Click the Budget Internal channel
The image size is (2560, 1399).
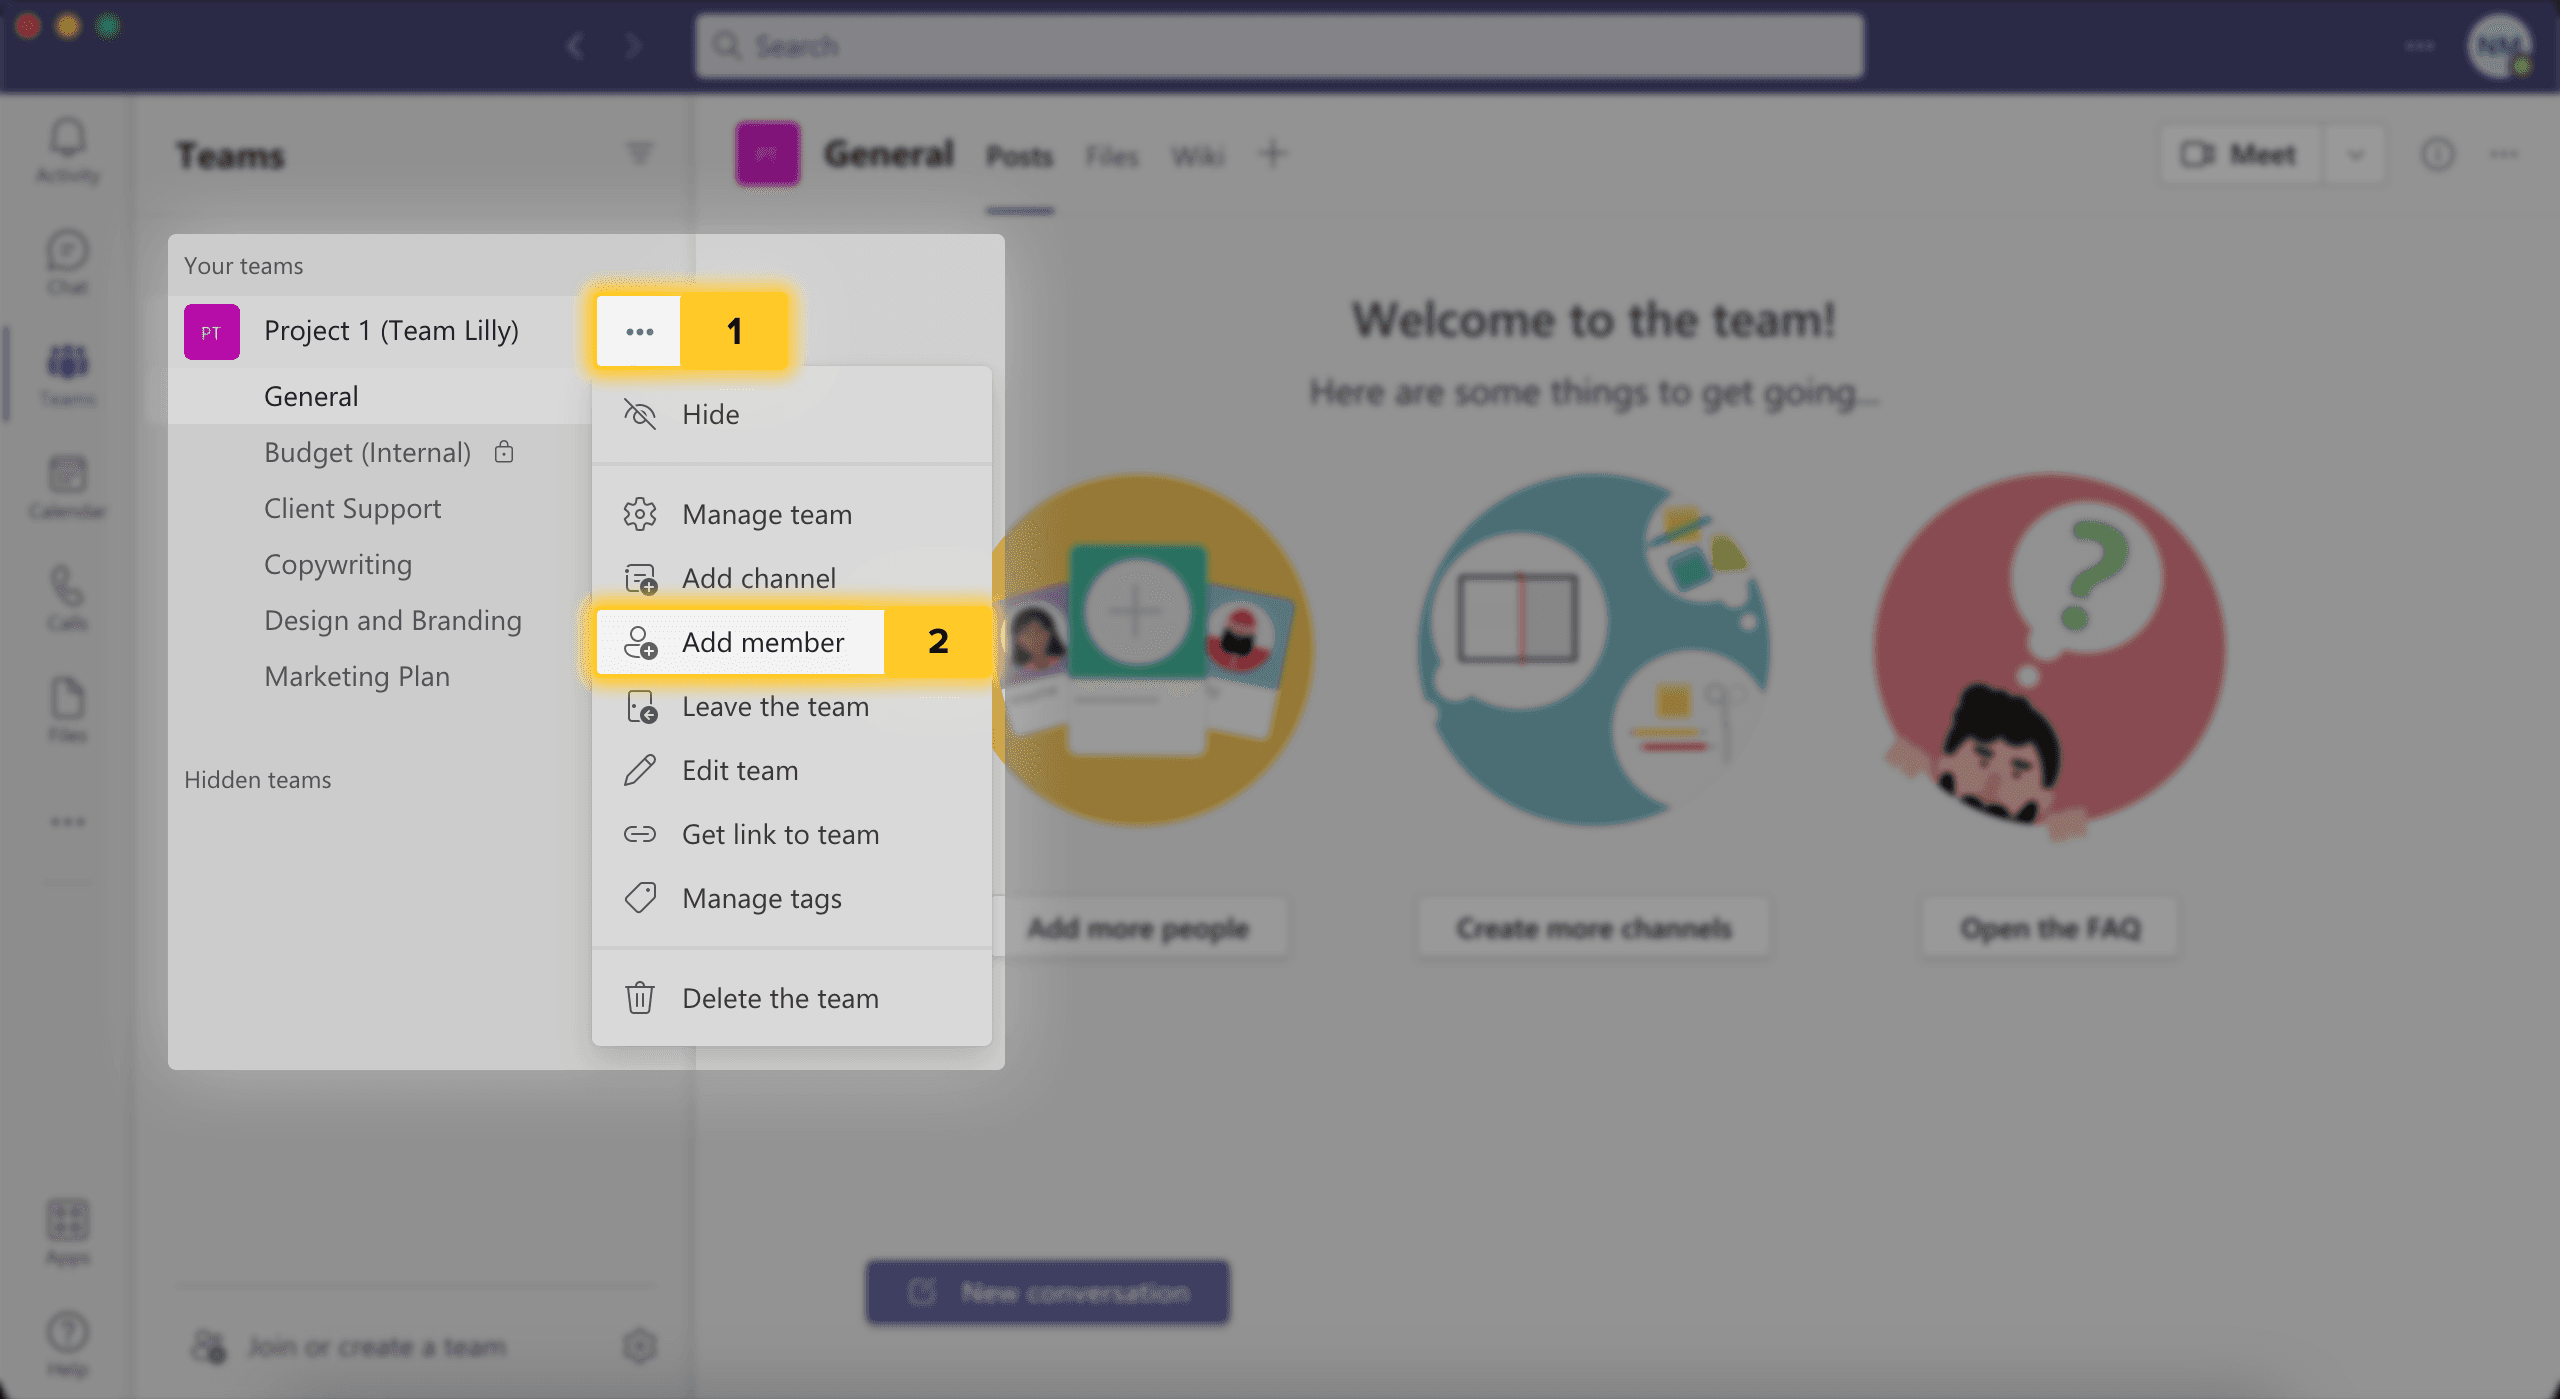pos(367,451)
